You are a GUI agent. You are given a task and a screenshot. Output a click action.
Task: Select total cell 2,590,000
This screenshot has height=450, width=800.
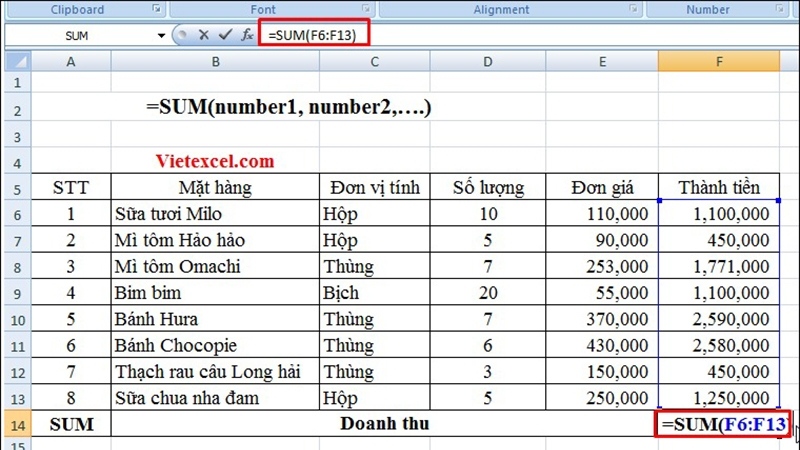719,319
